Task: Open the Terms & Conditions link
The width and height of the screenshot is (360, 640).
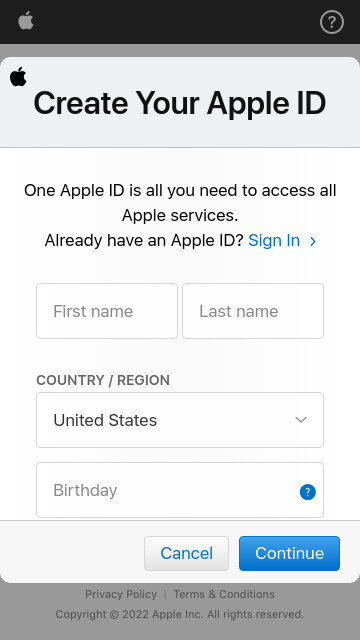Action: [224, 594]
